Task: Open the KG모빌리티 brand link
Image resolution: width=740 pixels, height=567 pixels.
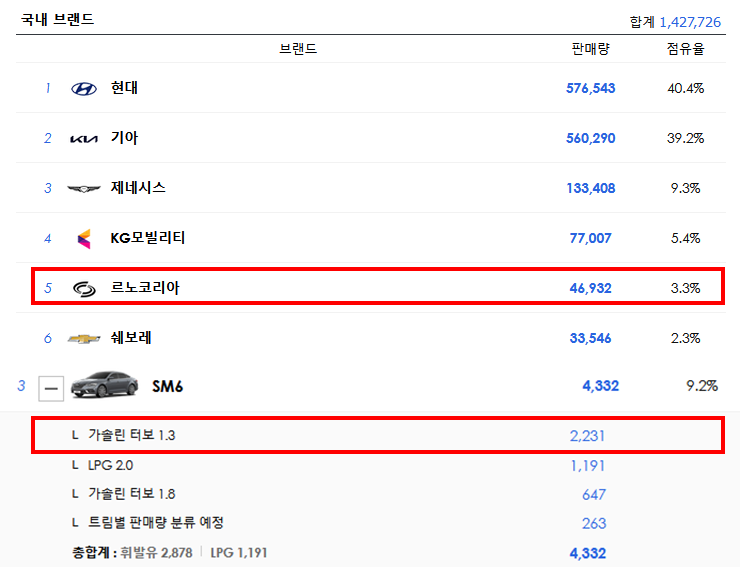Action: tap(148, 237)
